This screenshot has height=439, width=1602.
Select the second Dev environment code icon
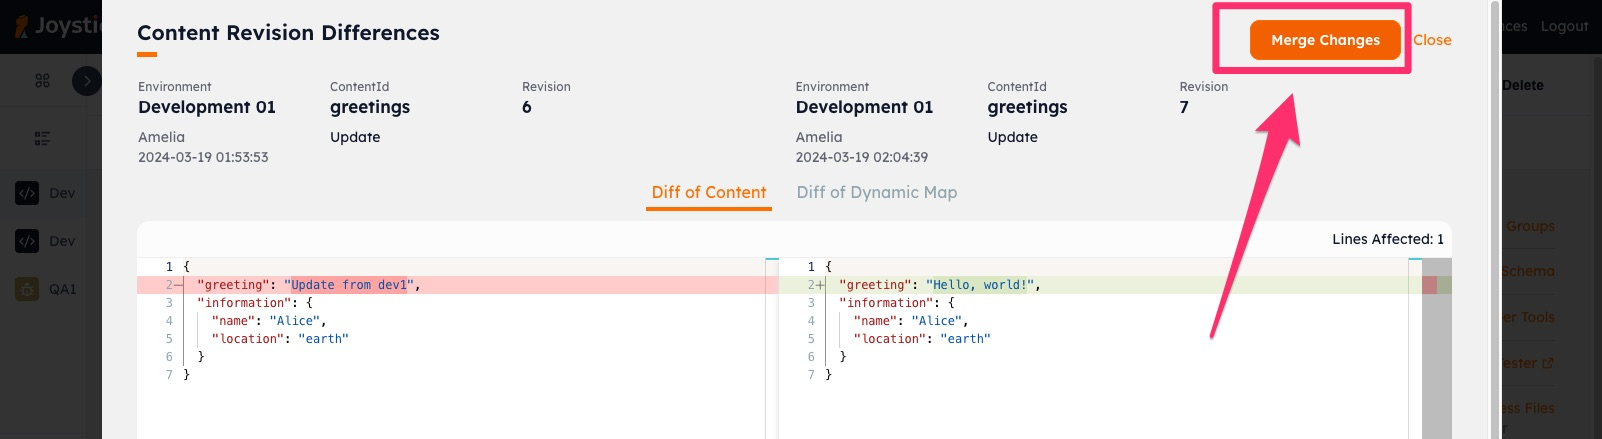tap(27, 241)
